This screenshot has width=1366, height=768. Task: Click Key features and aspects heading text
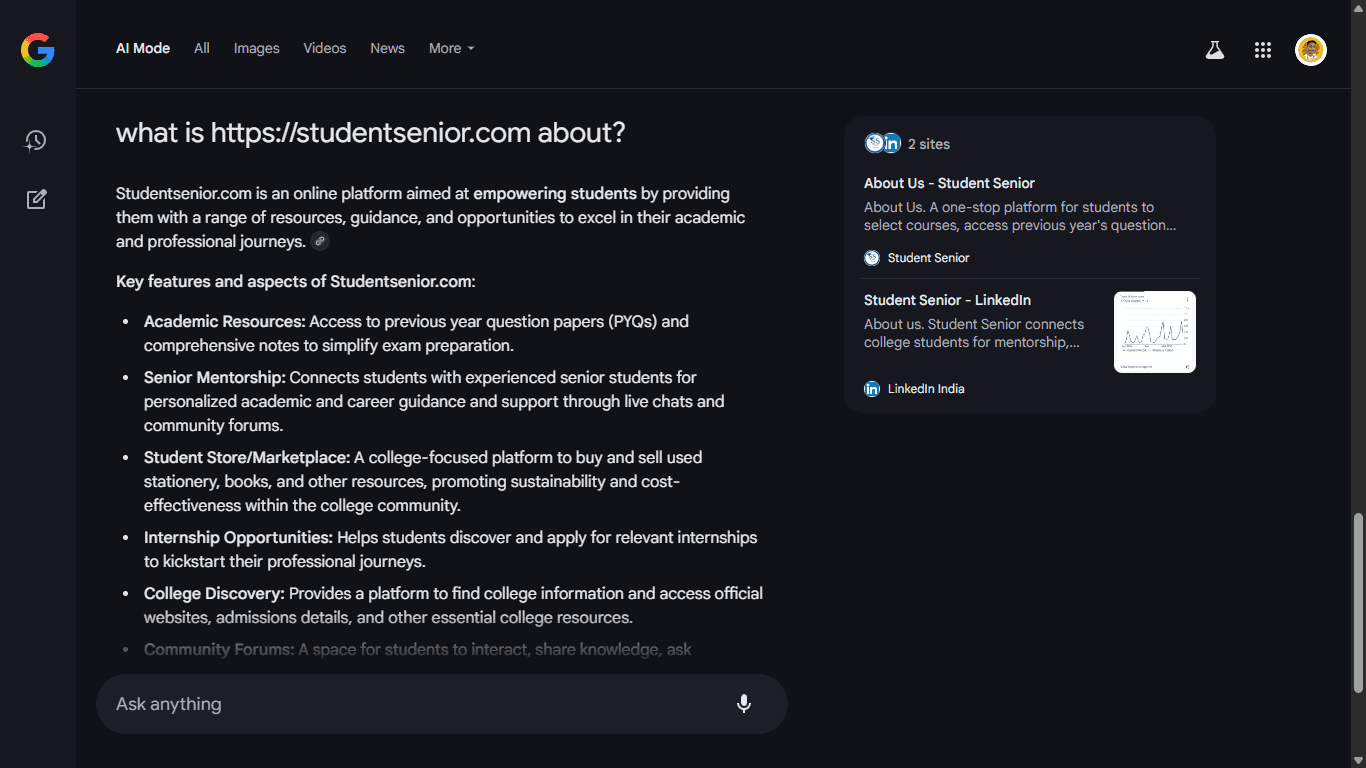[296, 282]
